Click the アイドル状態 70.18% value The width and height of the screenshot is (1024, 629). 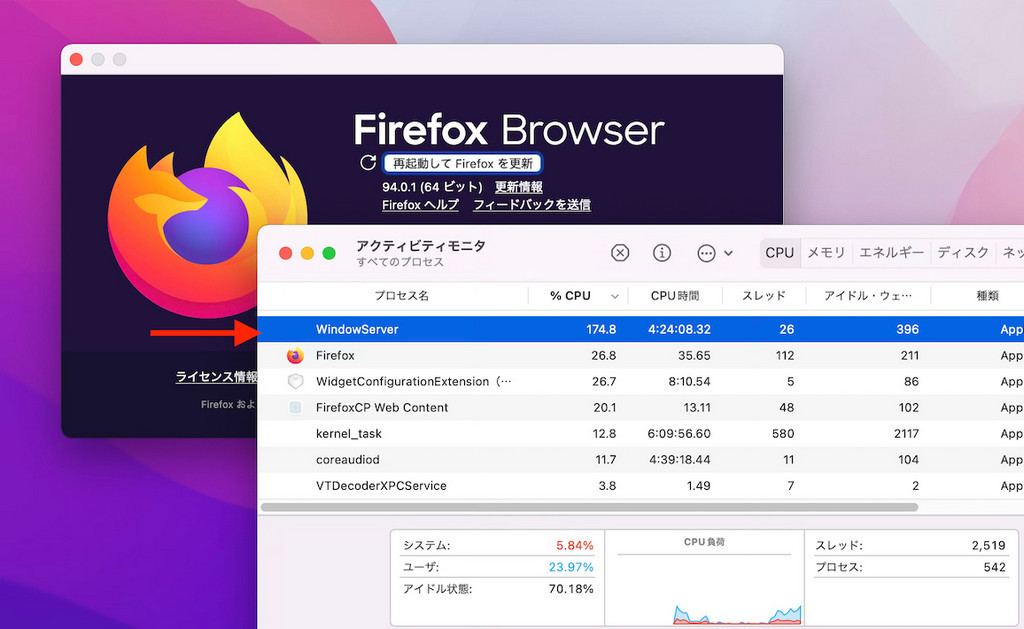pyautogui.click(x=571, y=589)
